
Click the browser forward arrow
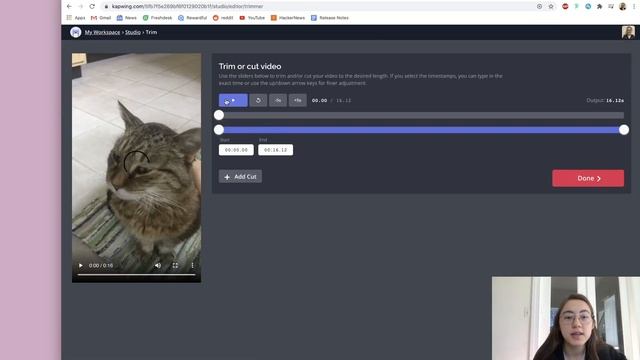click(80, 6)
